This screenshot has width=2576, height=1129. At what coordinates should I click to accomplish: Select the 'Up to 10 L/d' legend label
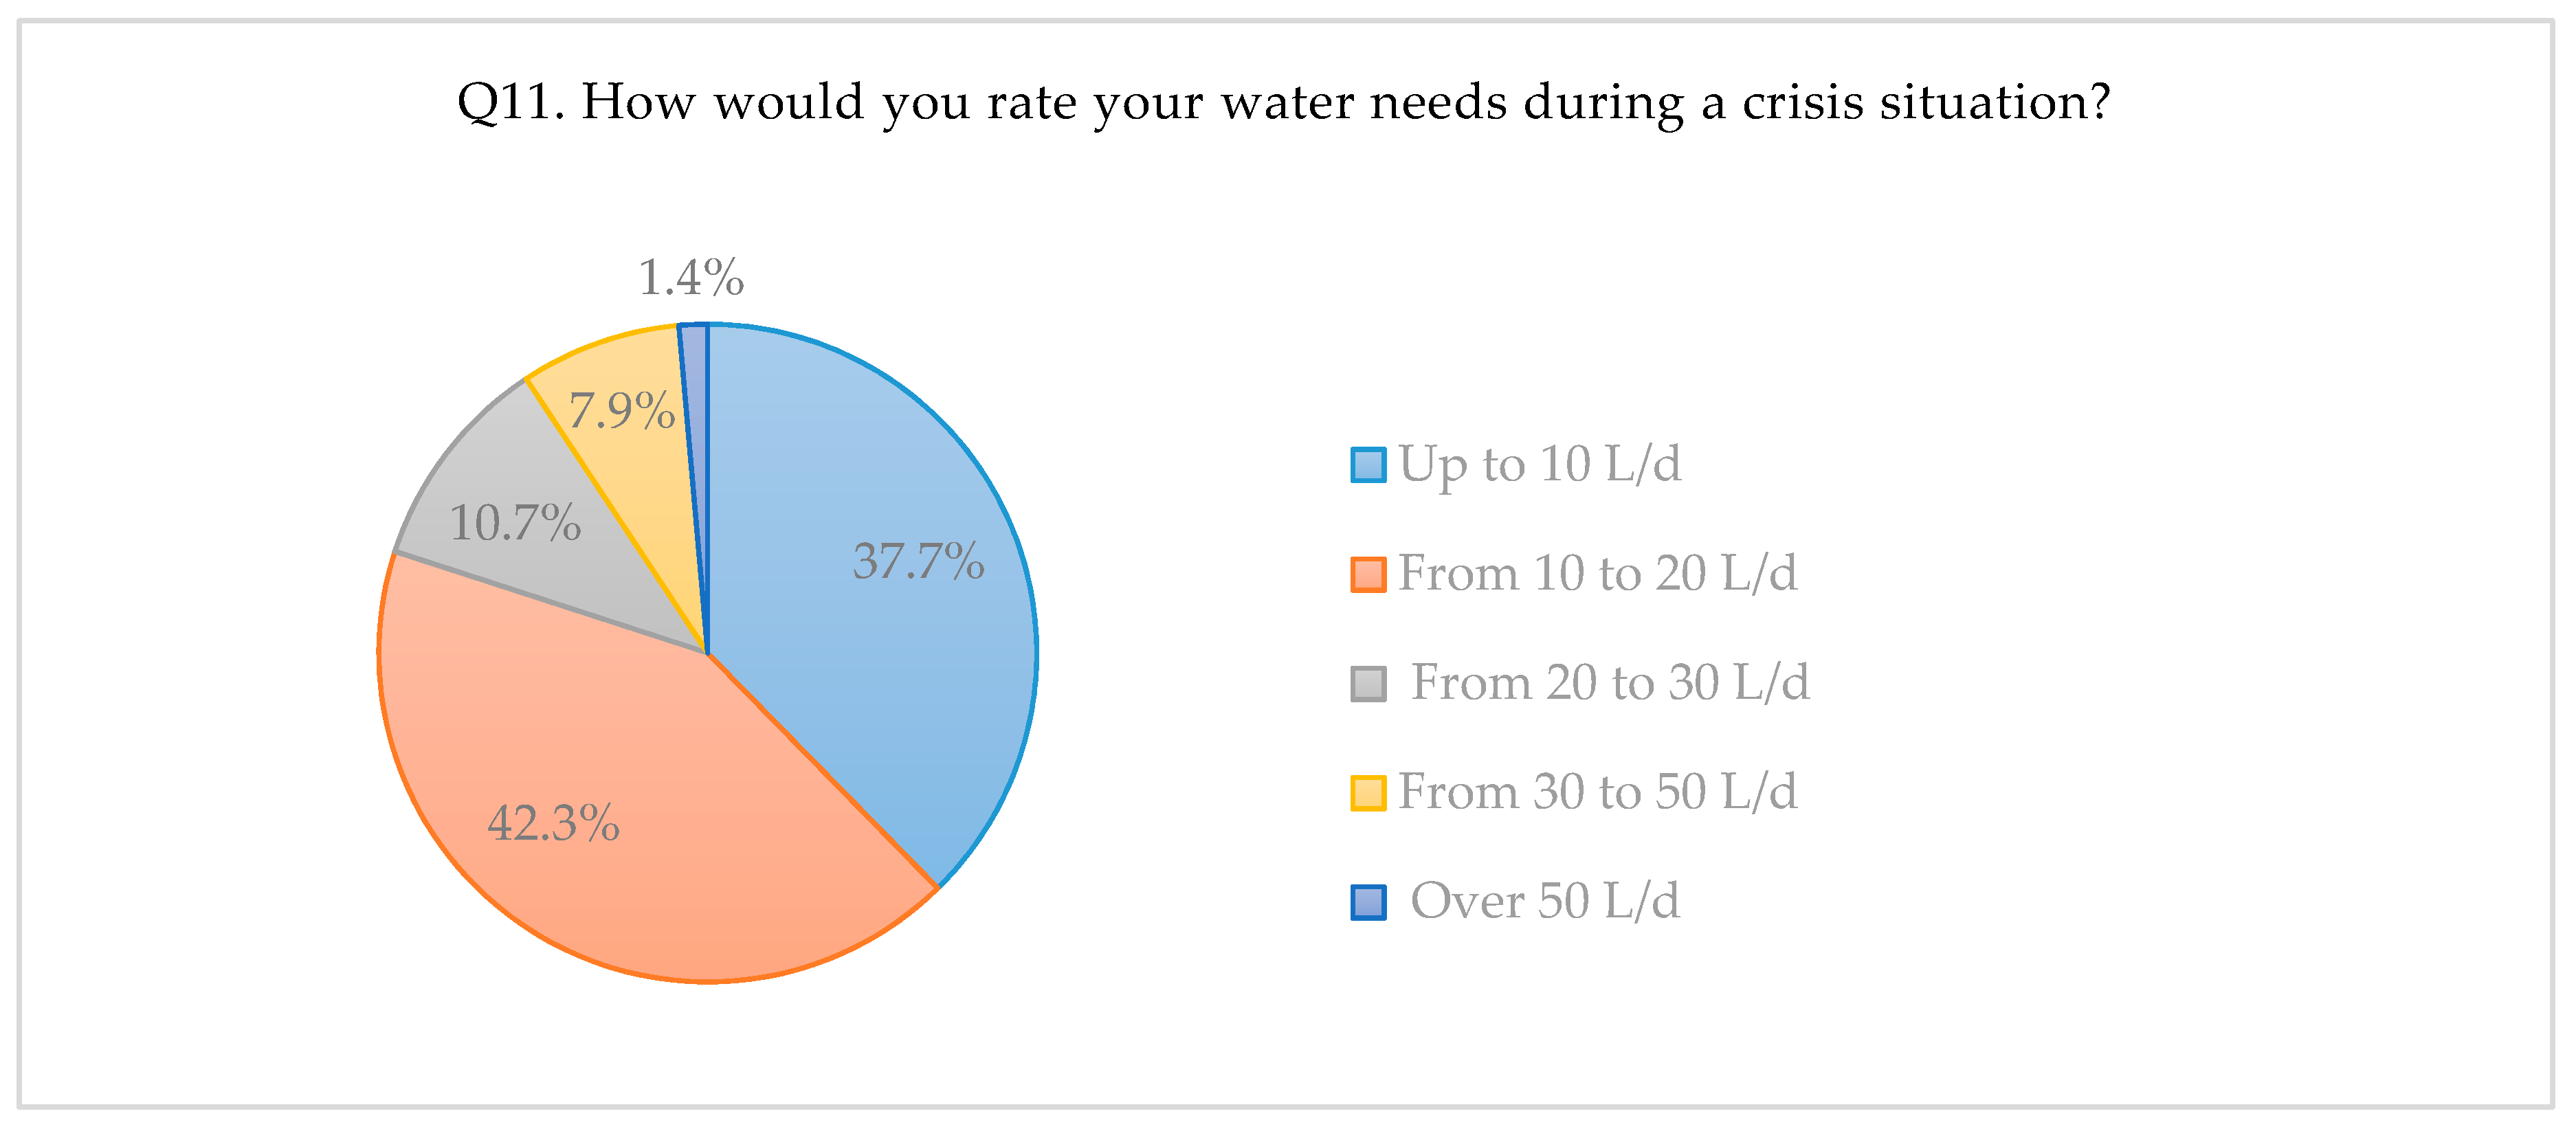click(1539, 465)
